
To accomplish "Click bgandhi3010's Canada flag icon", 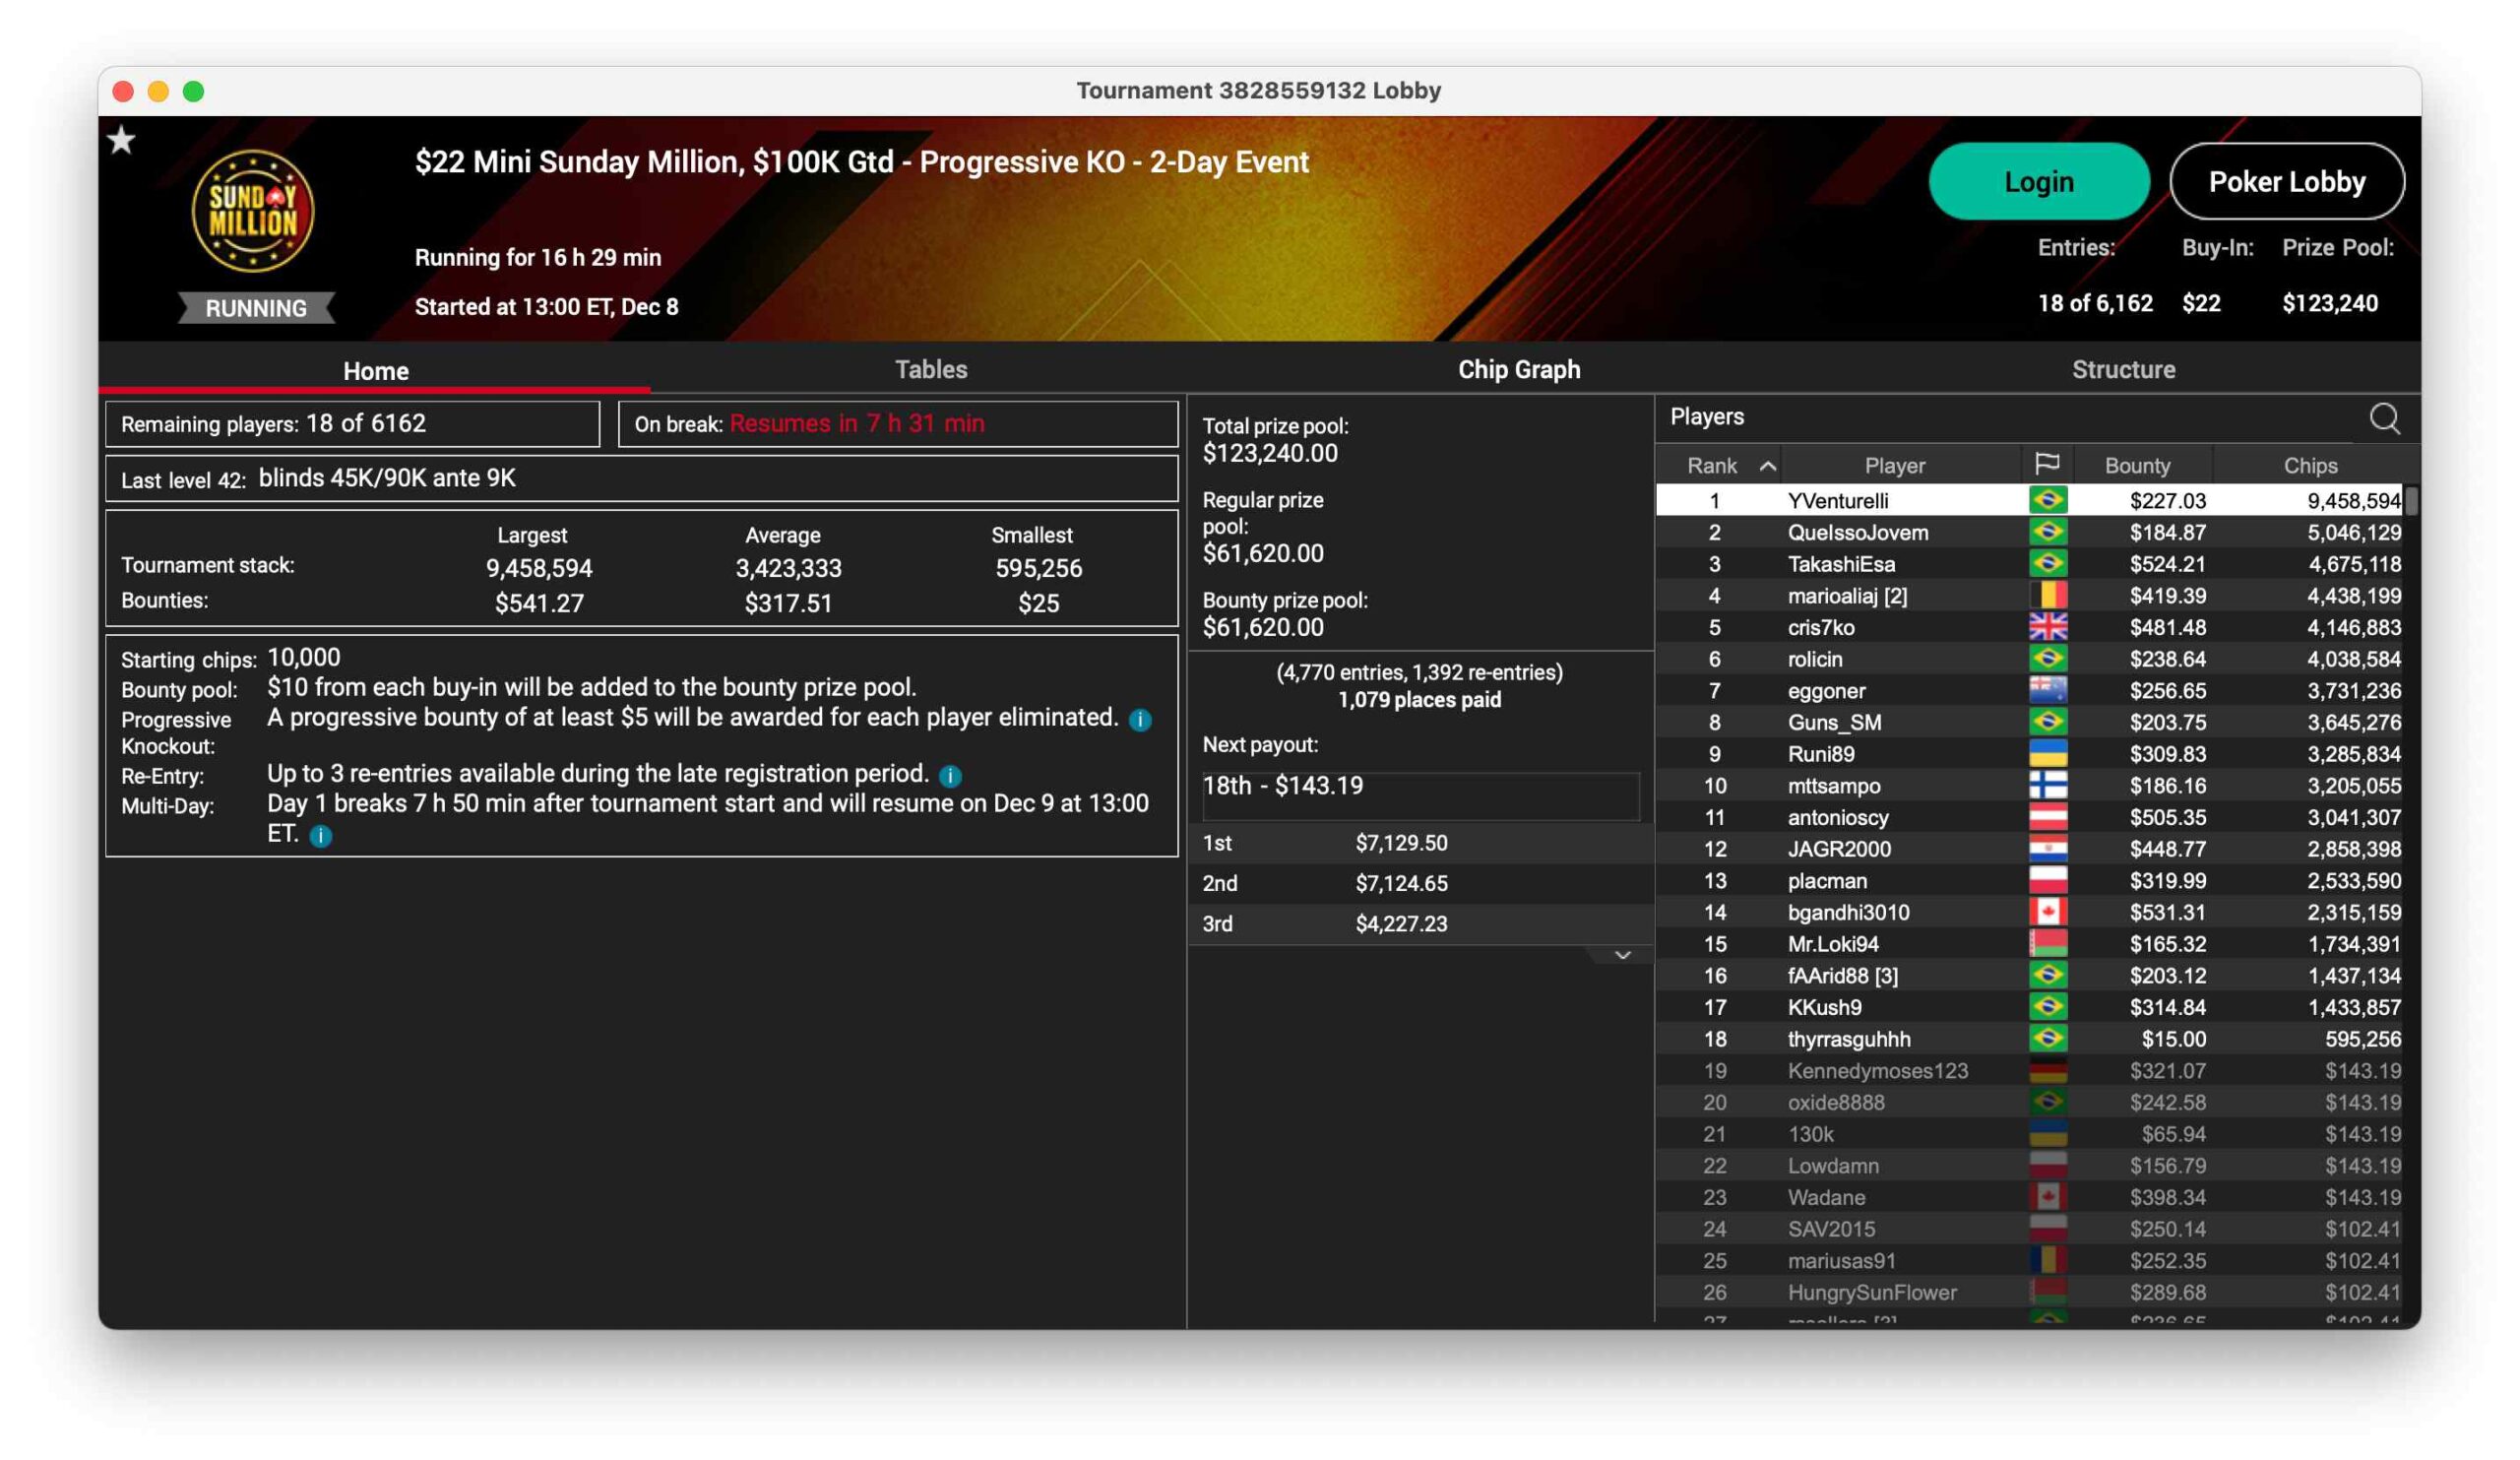I will pyautogui.click(x=2048, y=912).
